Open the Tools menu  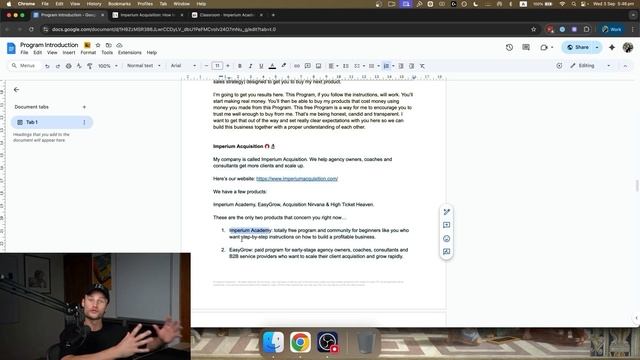click(x=107, y=53)
